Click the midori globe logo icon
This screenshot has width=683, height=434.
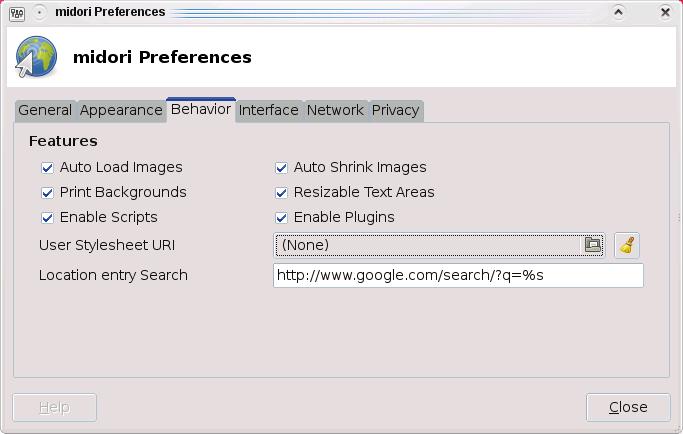click(x=36, y=57)
